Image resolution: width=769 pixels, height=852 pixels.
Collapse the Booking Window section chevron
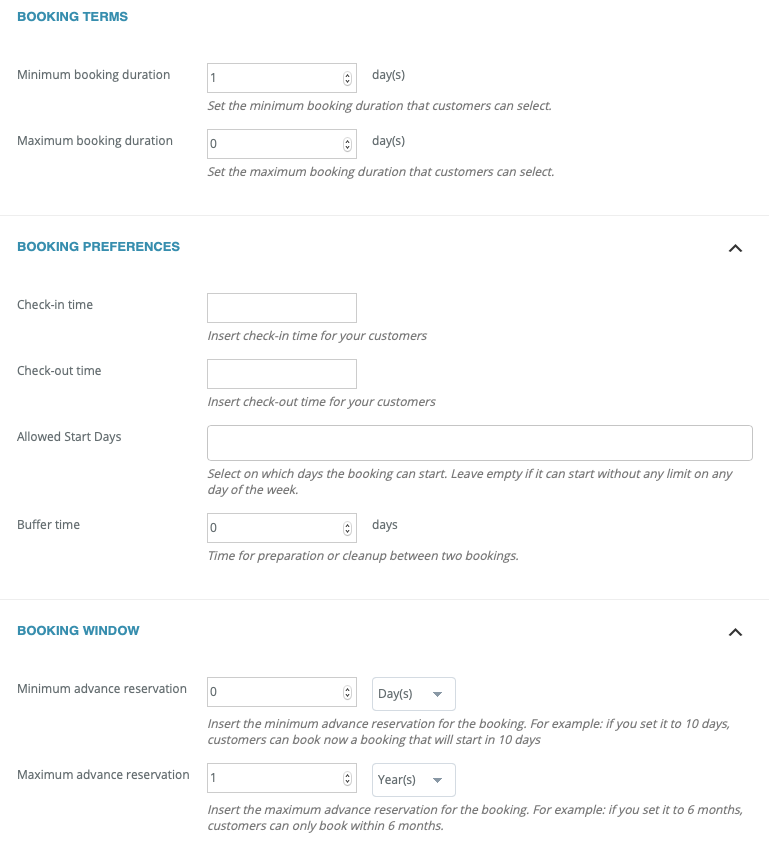[735, 632]
